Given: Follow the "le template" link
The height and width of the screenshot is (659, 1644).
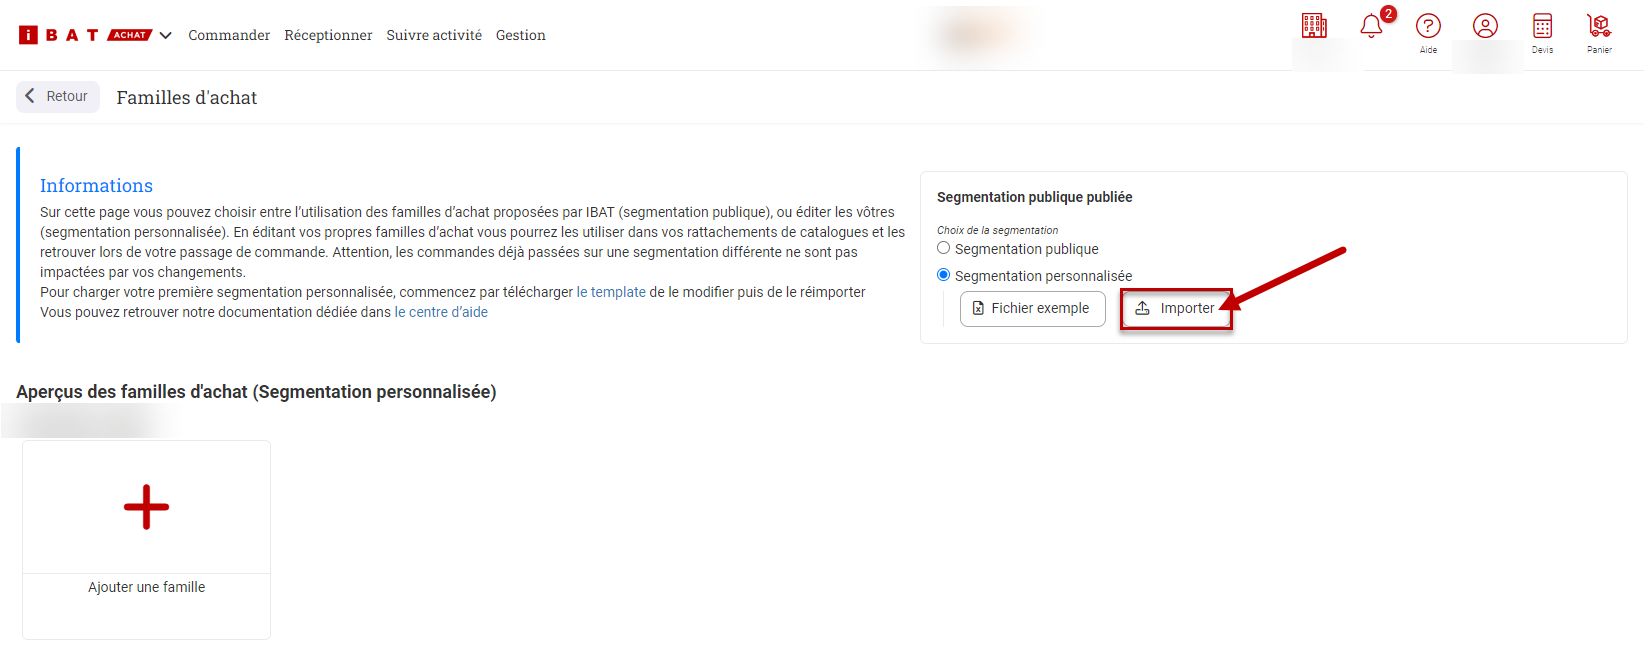Looking at the screenshot, I should (611, 292).
